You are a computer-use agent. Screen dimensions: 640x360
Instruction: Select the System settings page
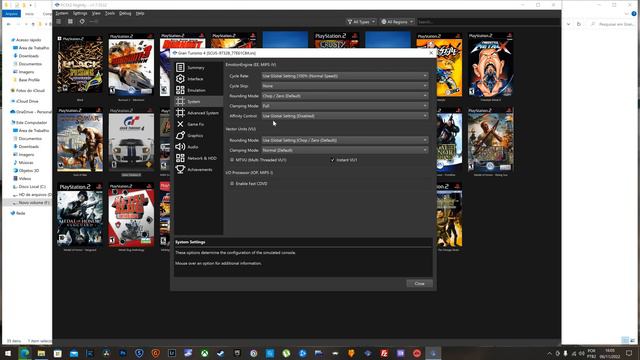pos(198,101)
